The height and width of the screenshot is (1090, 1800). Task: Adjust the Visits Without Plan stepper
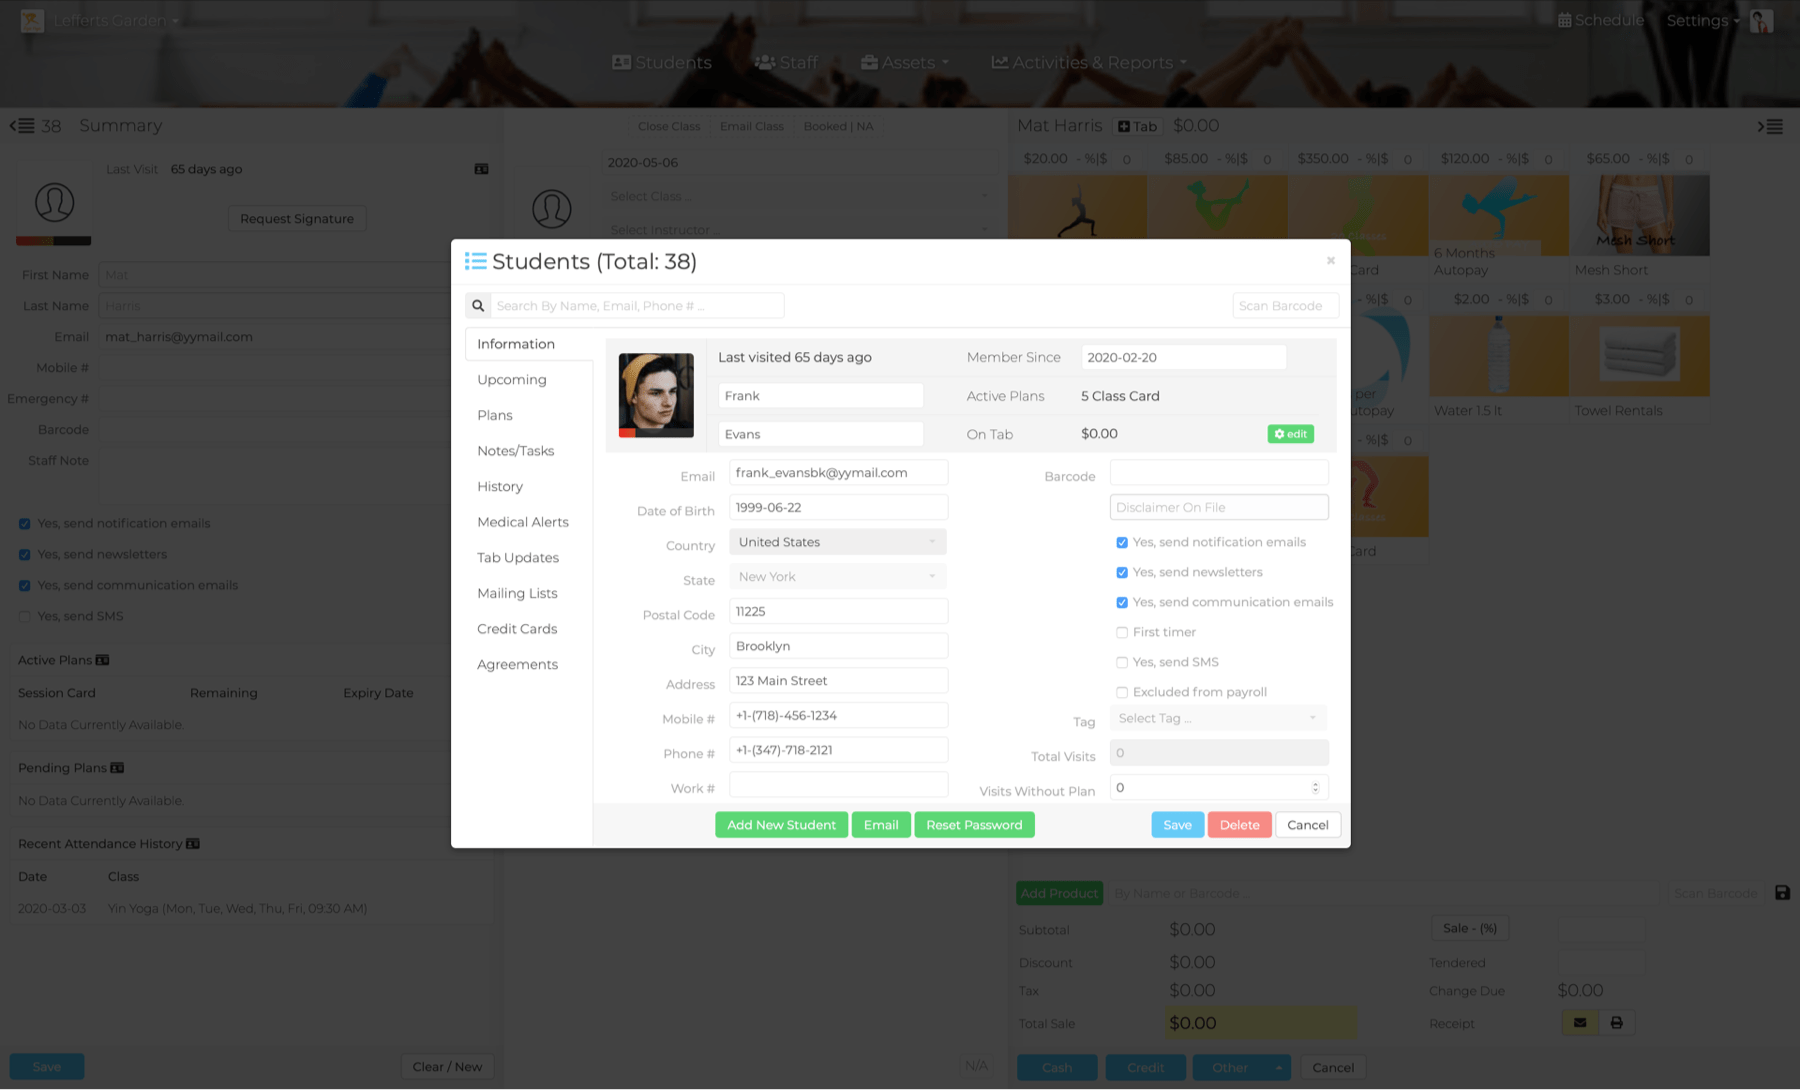[1315, 788]
